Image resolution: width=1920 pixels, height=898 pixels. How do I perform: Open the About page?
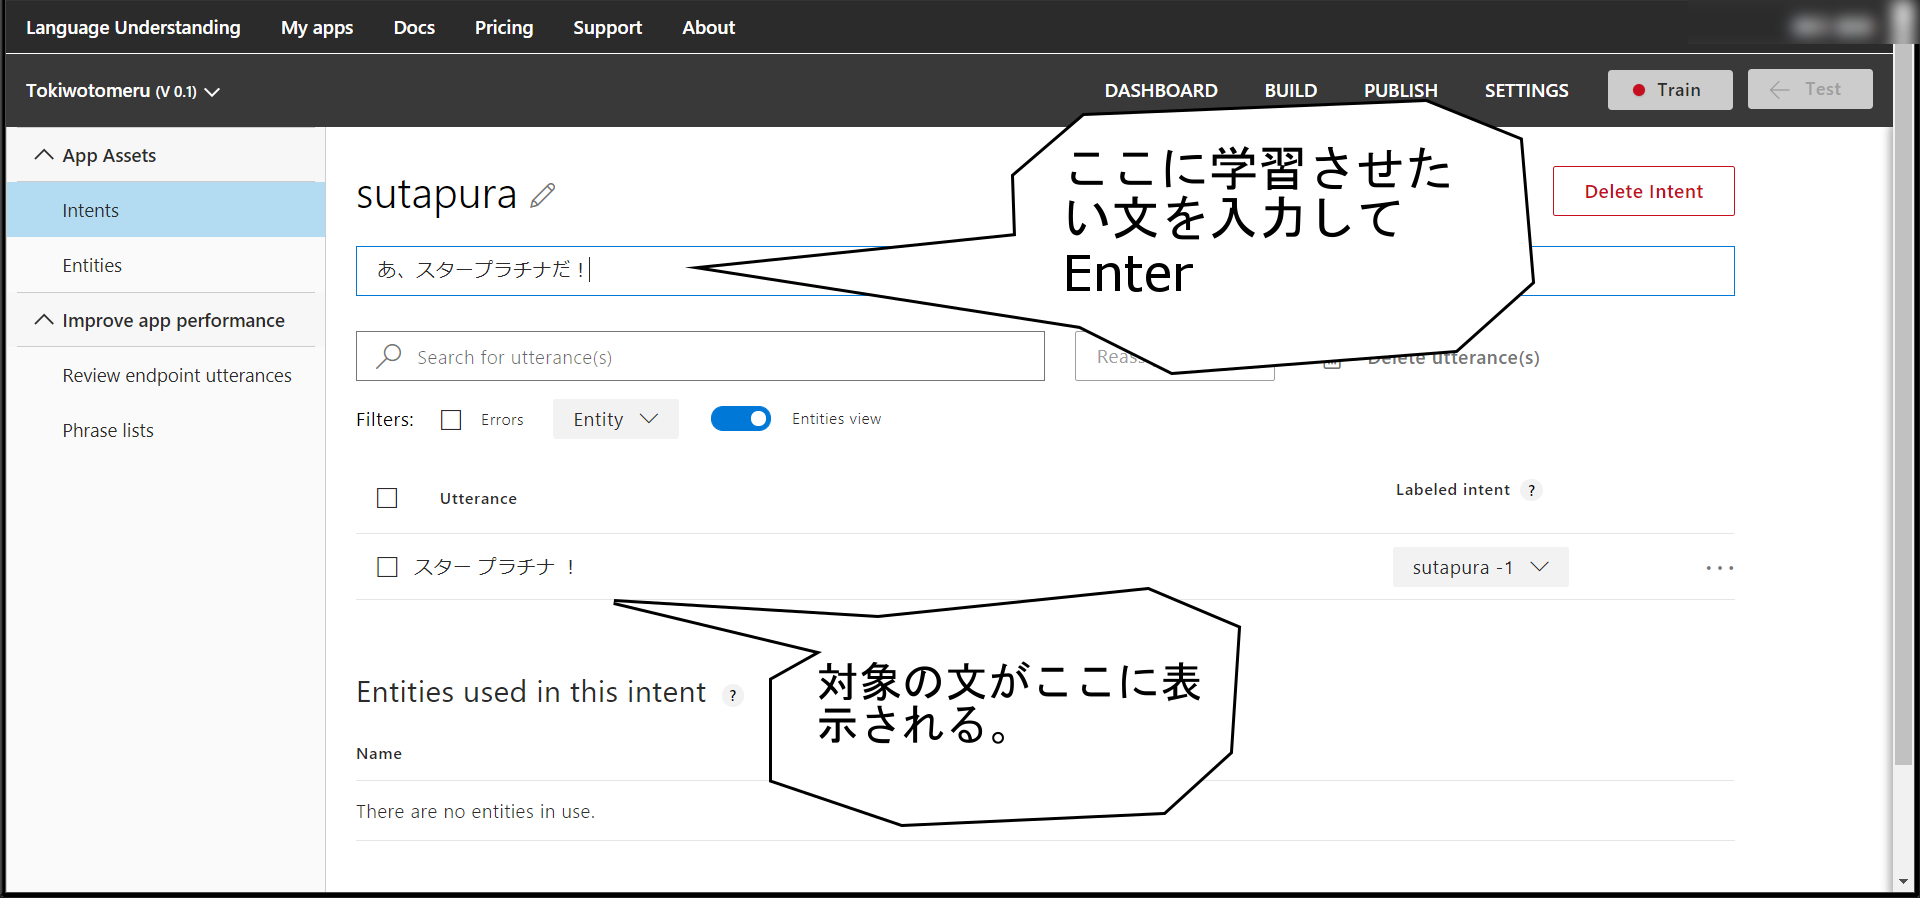[708, 27]
